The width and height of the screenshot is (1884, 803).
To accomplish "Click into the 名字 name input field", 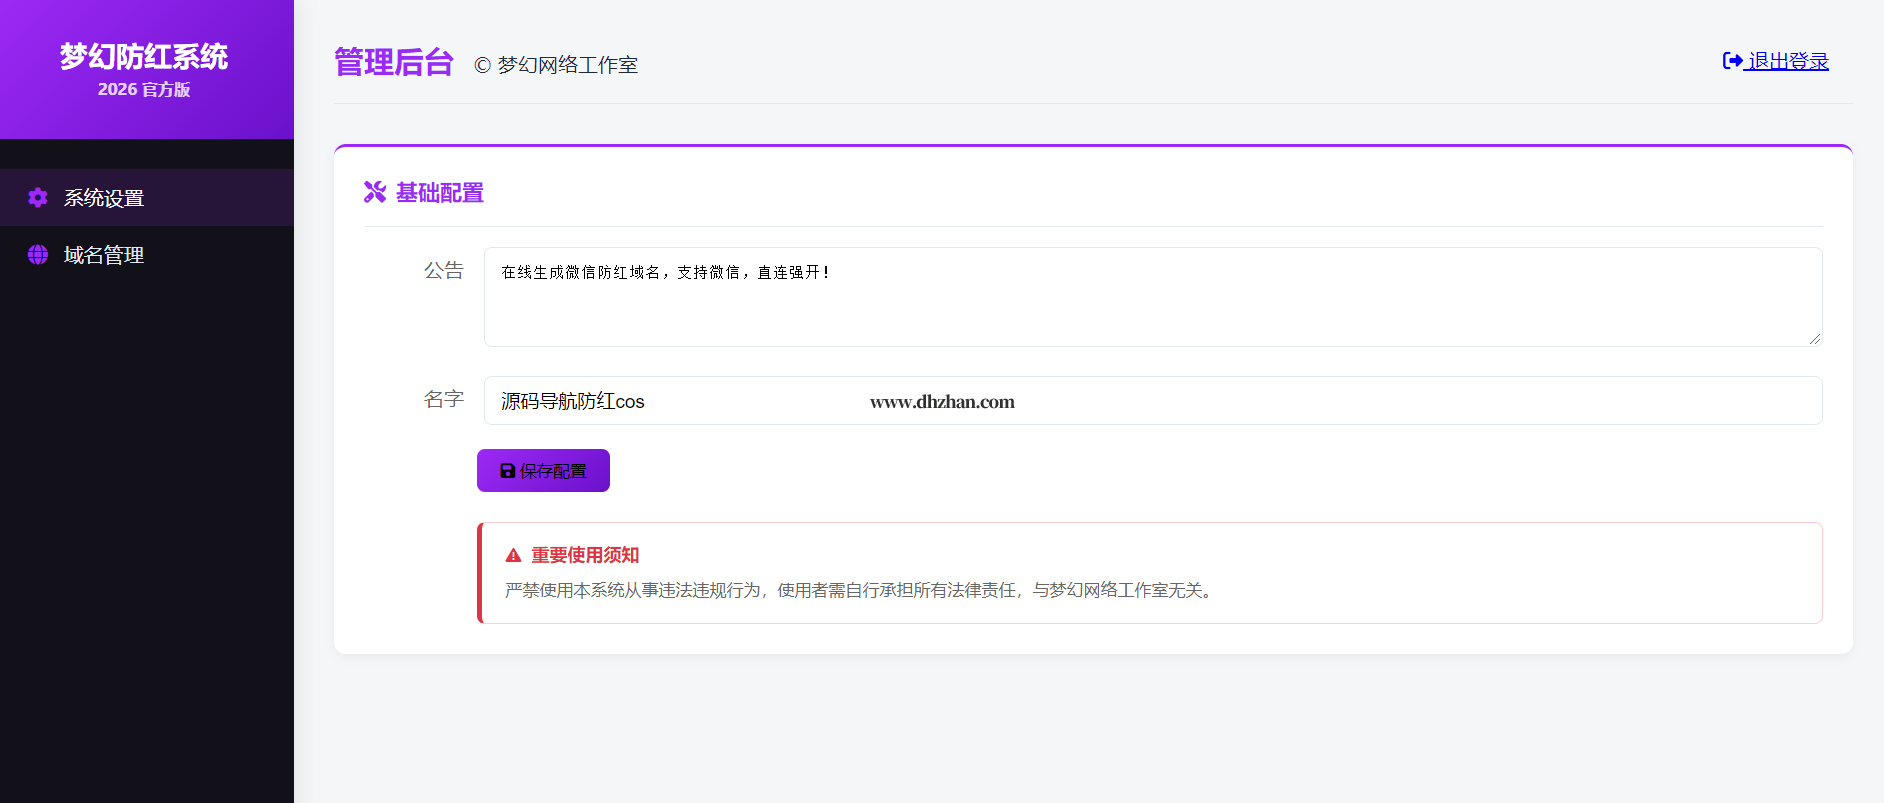I will [1152, 401].
